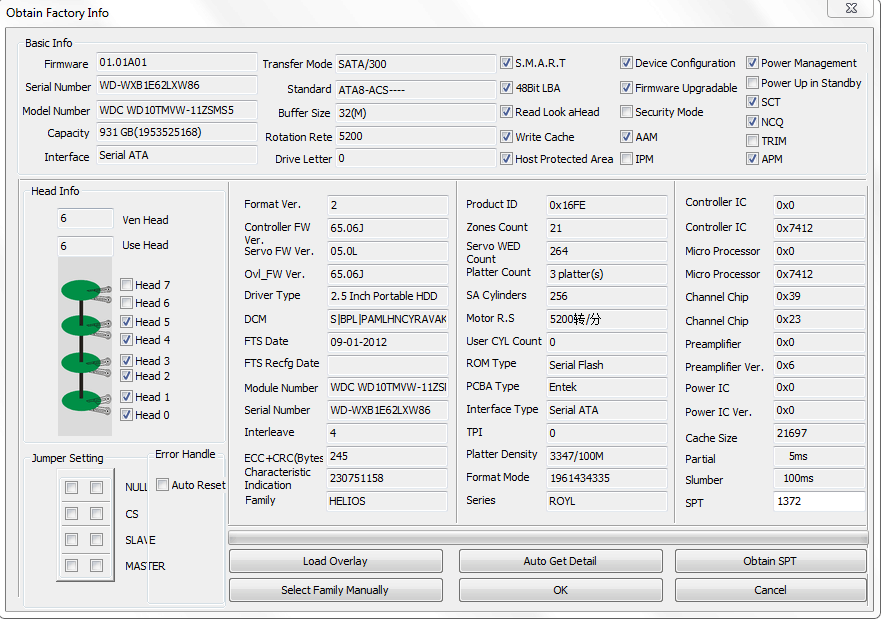This screenshot has width=882, height=620.
Task: Click Auto Get Detail button
Action: coord(560,561)
